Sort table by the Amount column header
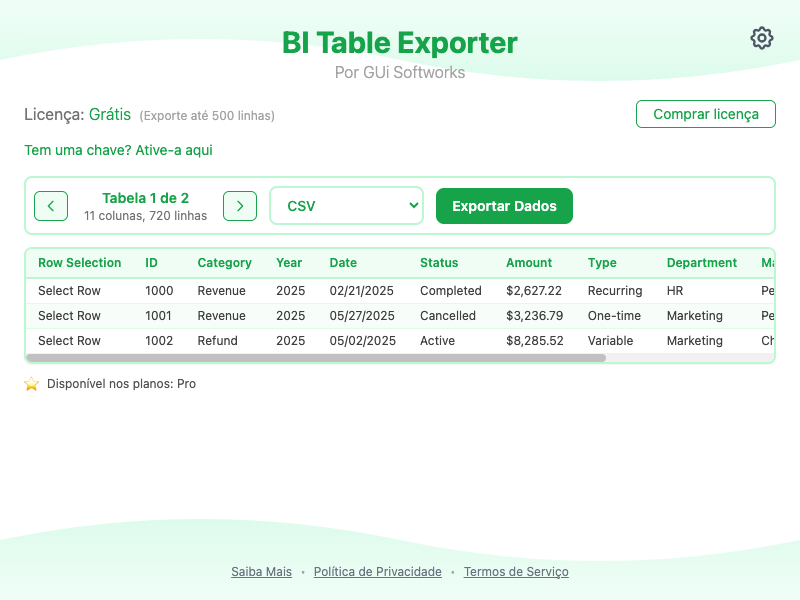The image size is (800, 600). tap(529, 263)
